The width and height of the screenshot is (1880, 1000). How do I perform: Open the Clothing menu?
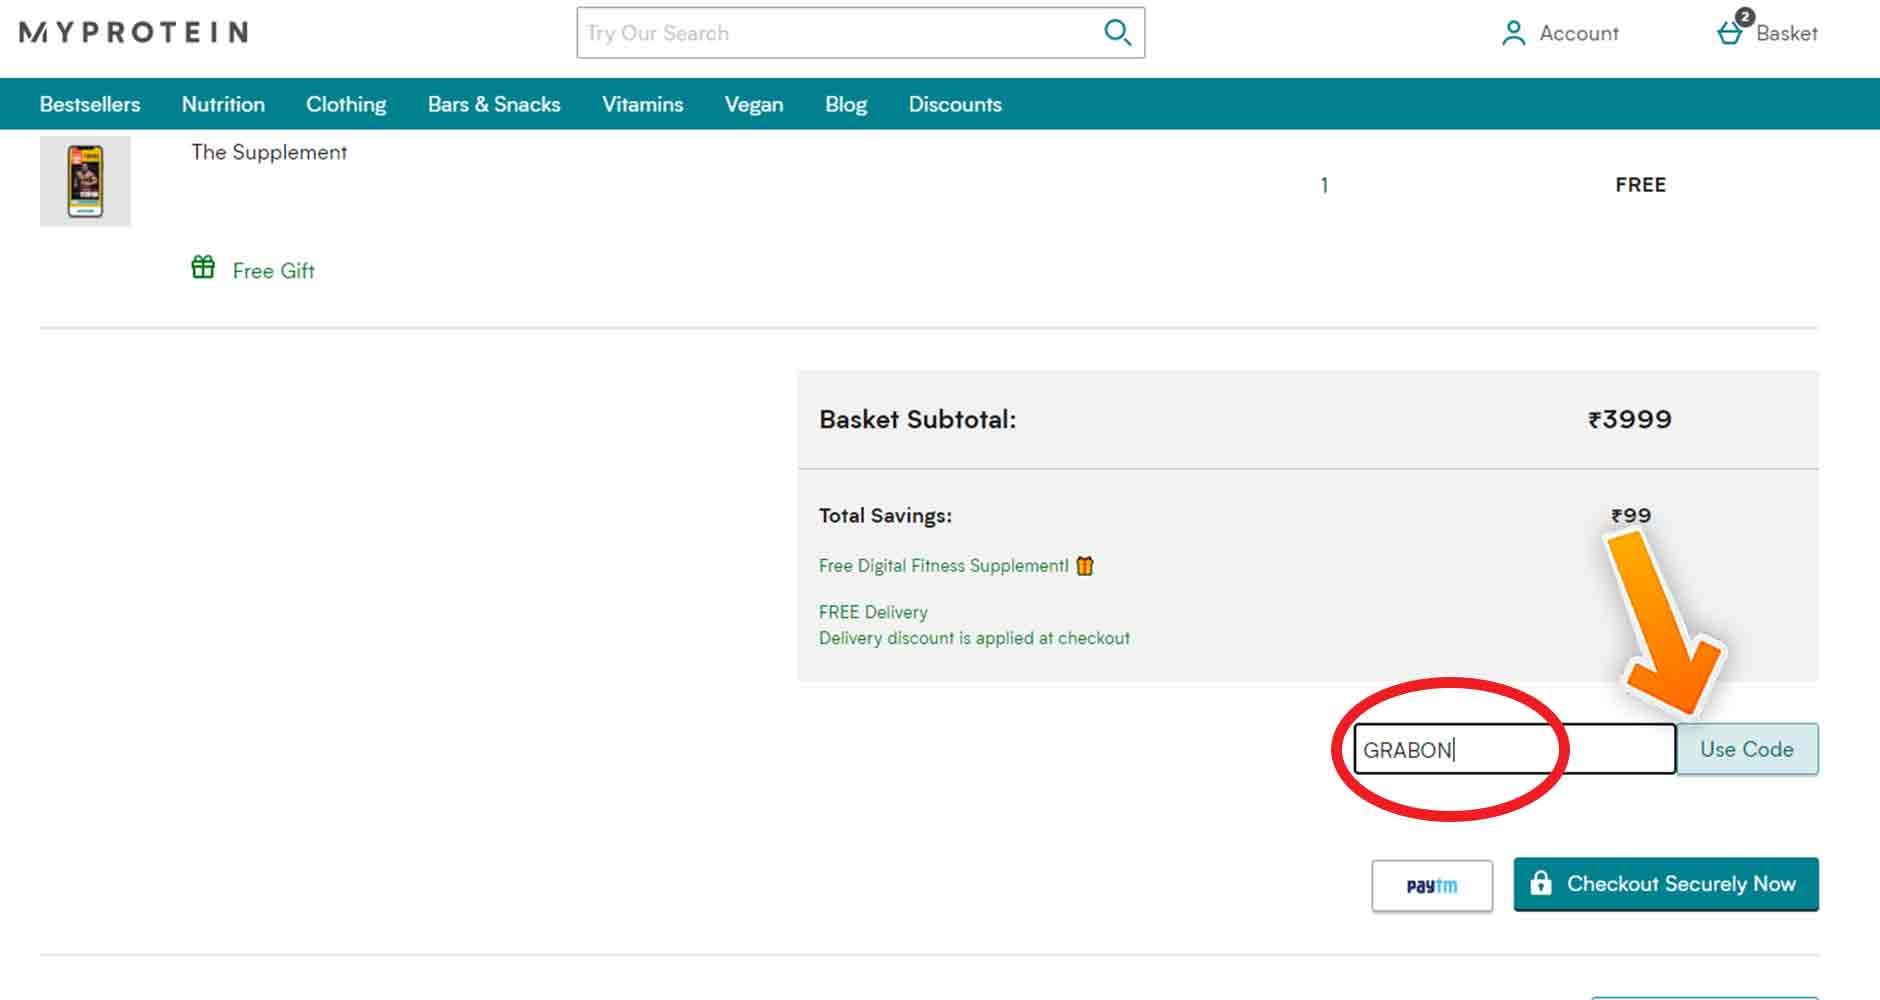point(346,104)
